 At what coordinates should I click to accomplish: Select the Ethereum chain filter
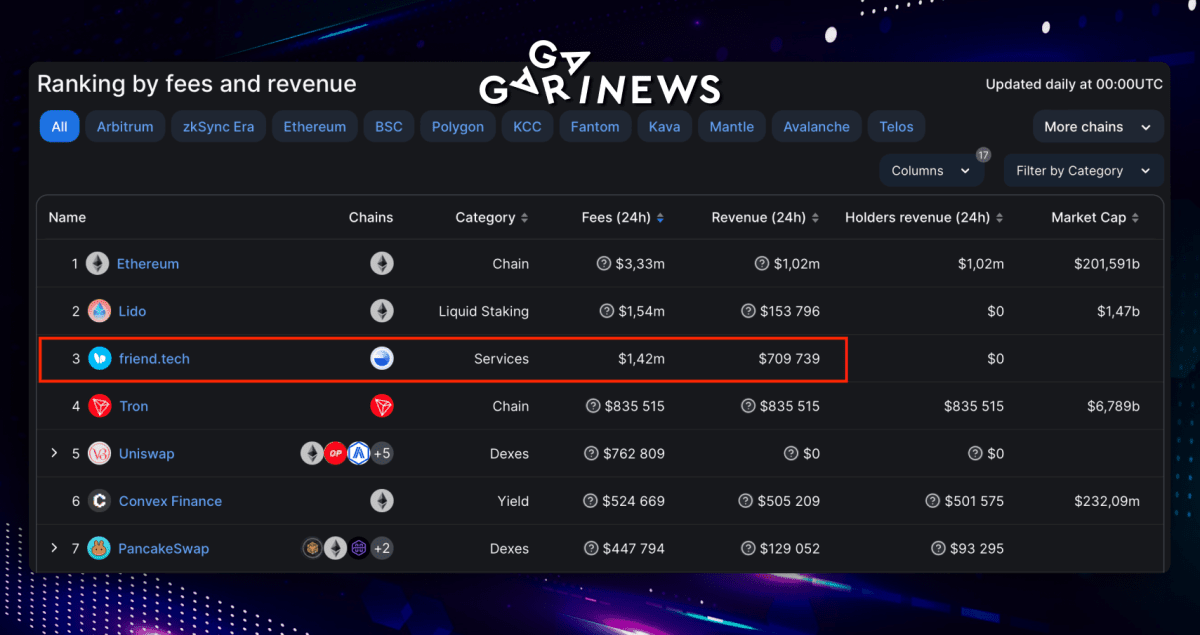point(315,127)
